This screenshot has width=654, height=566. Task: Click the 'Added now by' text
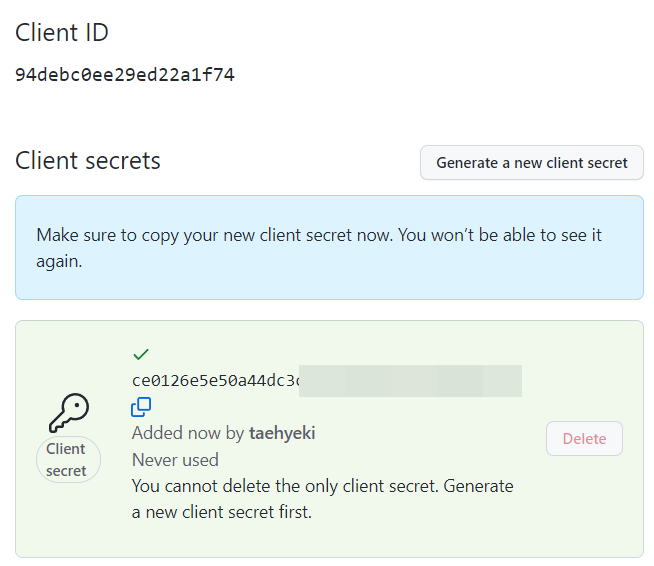(x=188, y=433)
